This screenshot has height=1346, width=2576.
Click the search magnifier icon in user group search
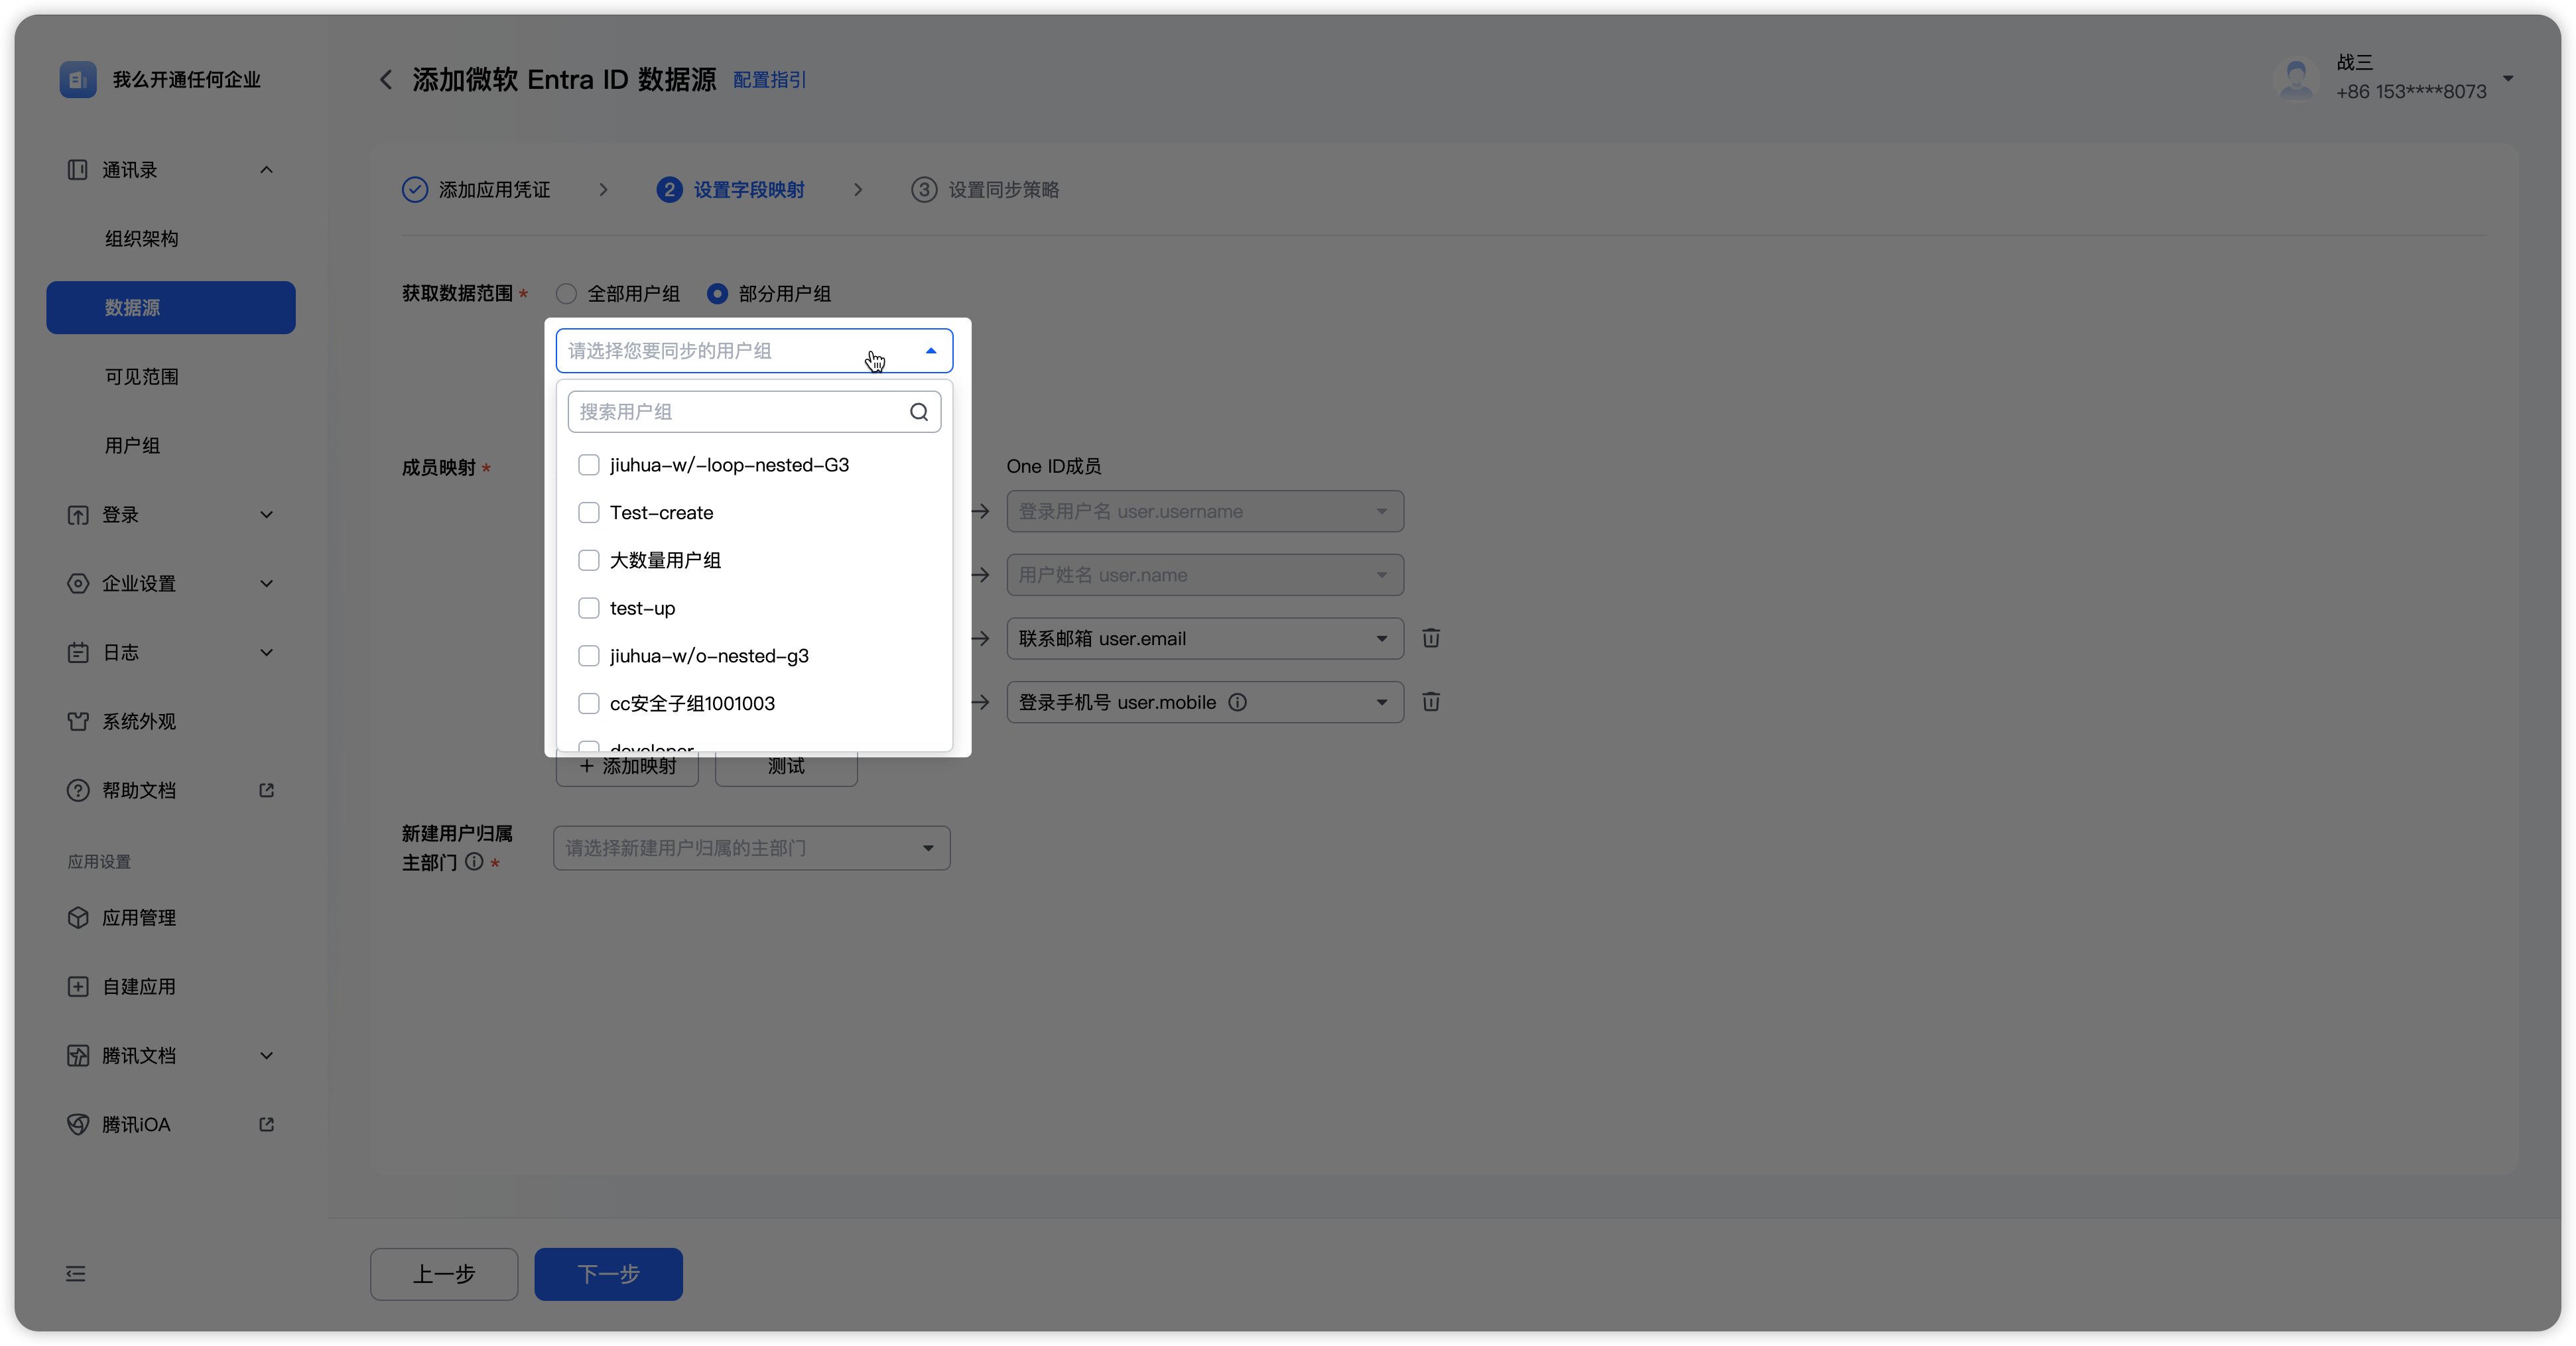click(918, 412)
